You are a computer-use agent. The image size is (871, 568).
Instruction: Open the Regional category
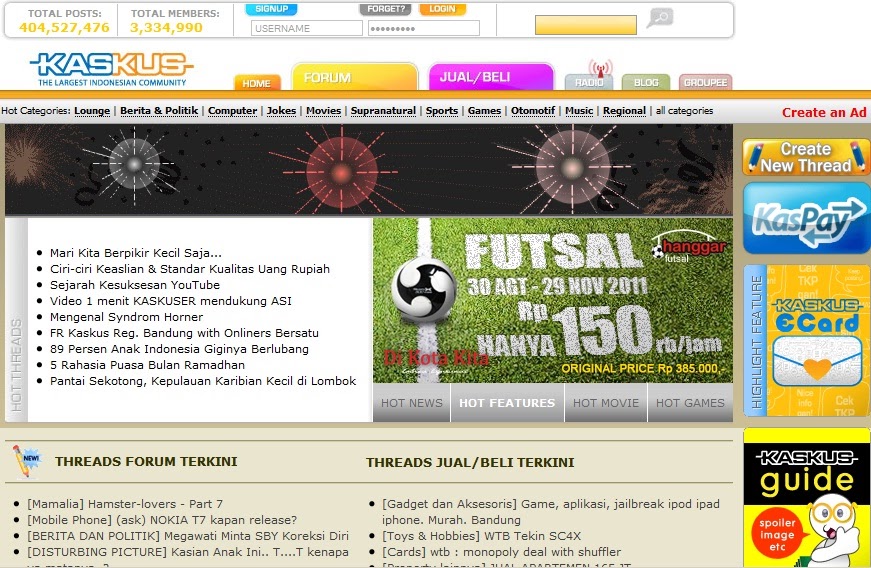coord(624,111)
